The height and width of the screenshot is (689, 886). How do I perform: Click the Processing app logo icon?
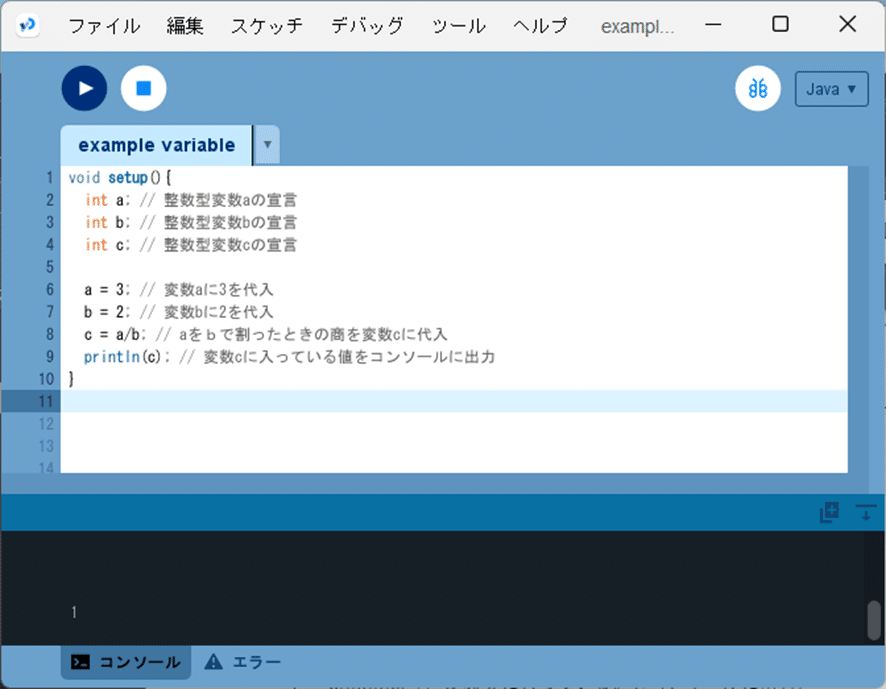tap(27, 25)
